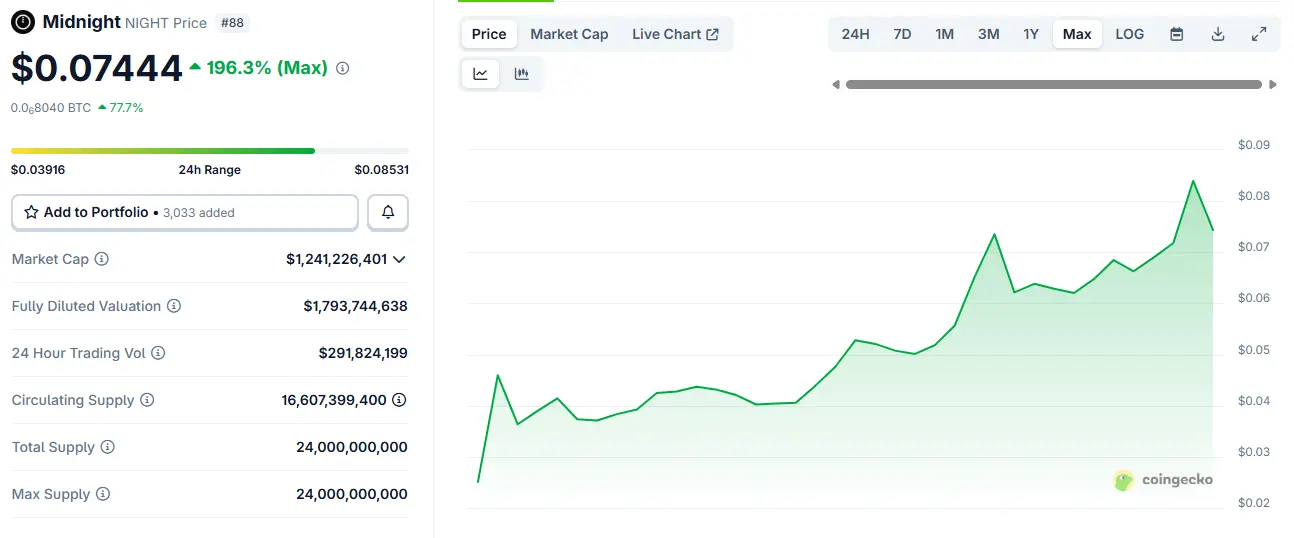The width and height of the screenshot is (1294, 538).
Task: Click the price alert bell icon
Action: (388, 212)
